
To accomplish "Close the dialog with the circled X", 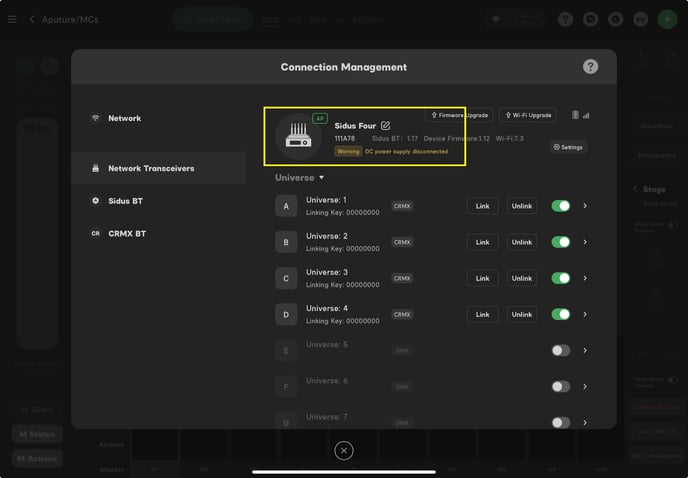I will tap(344, 450).
